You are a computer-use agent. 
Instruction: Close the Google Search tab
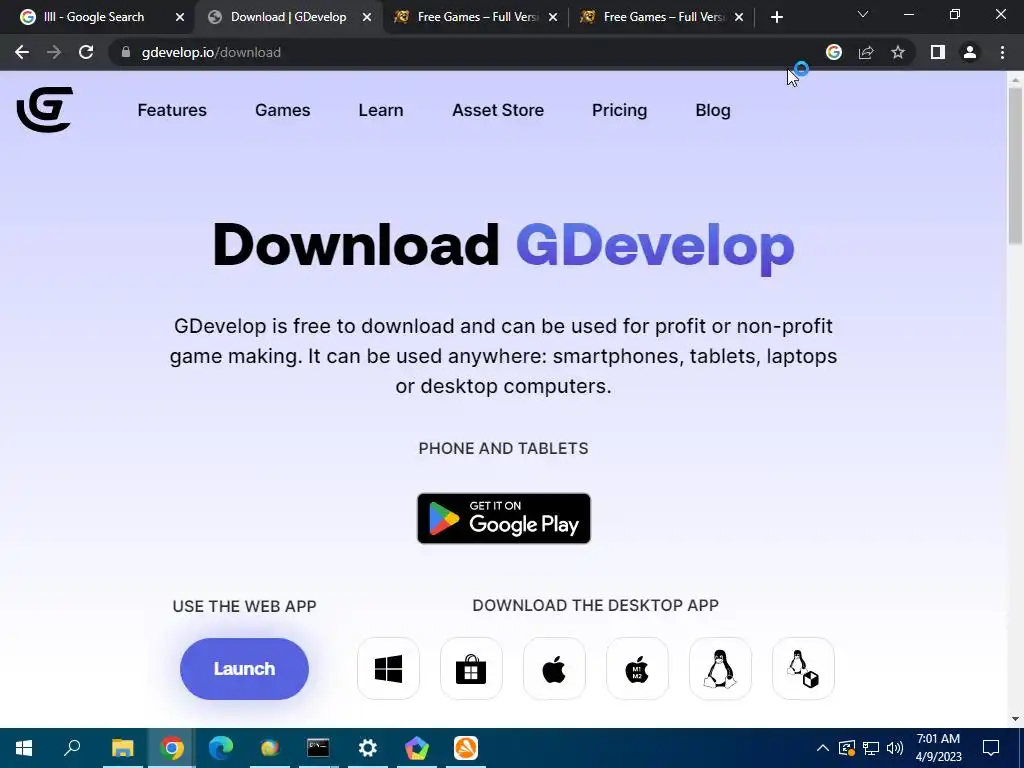(180, 18)
